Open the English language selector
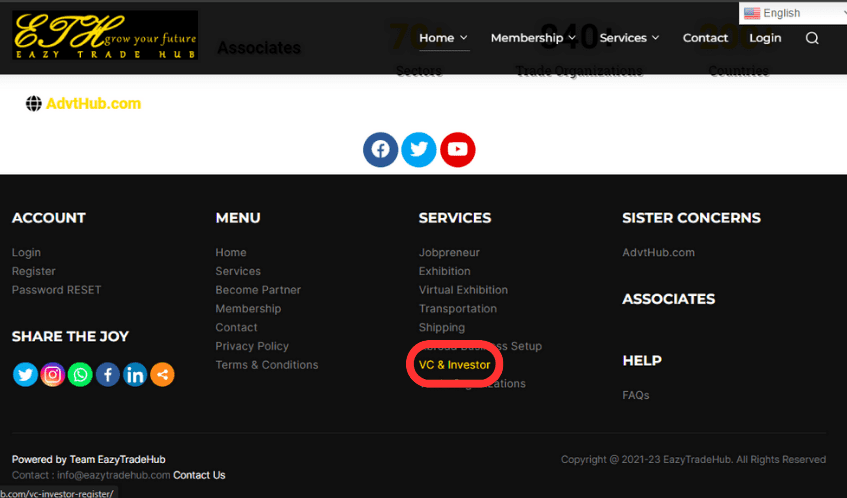The height and width of the screenshot is (498, 847). (792, 13)
